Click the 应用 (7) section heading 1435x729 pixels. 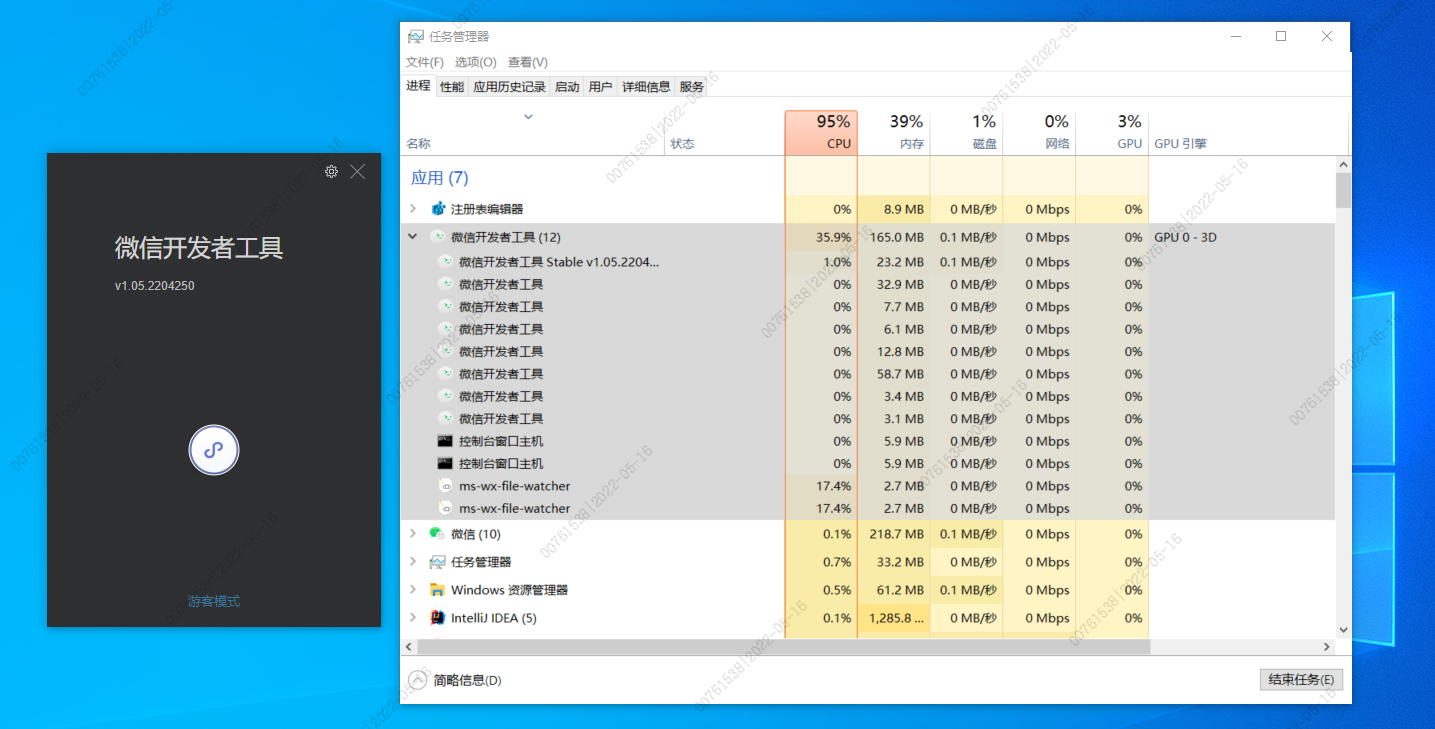tap(440, 178)
